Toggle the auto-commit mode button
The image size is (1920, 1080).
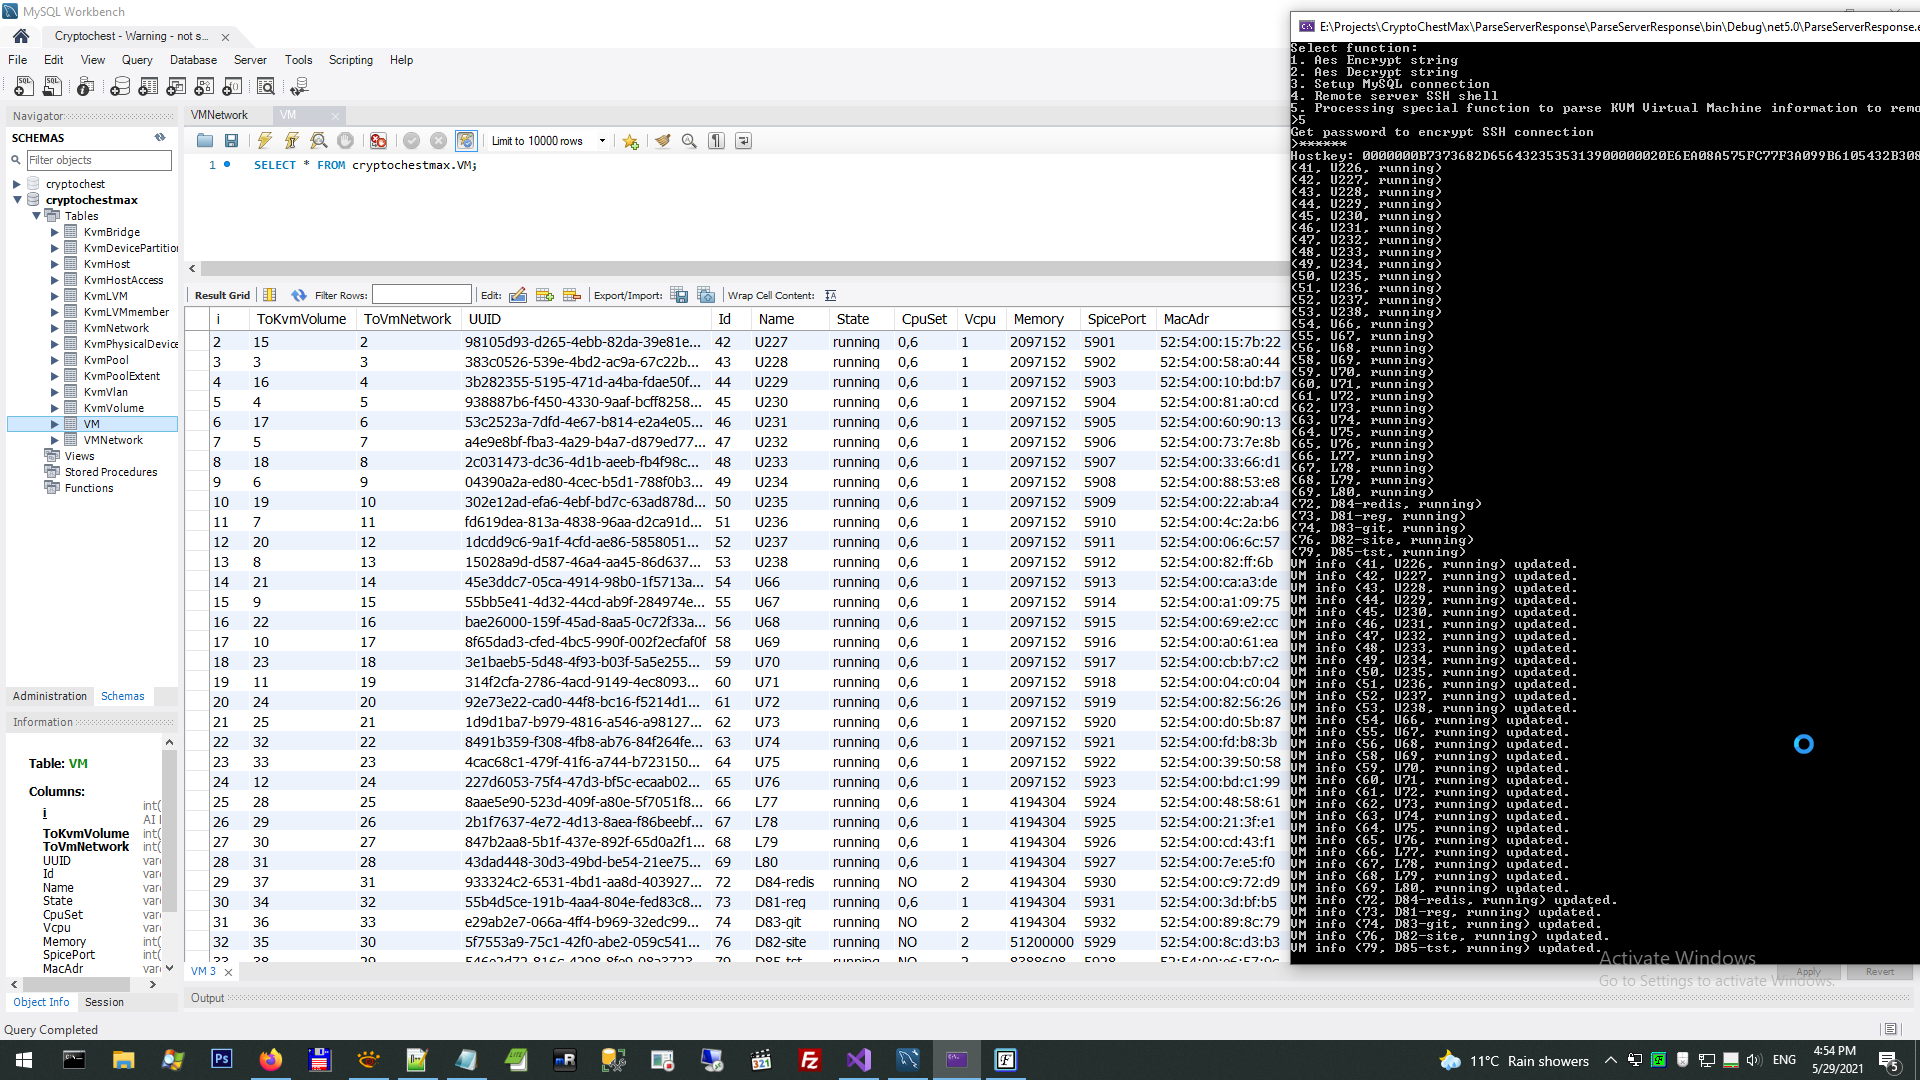coord(465,141)
